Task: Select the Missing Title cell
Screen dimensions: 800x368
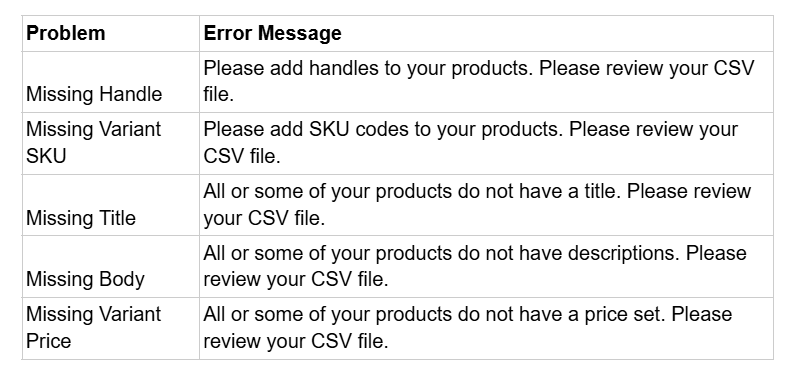Action: pyautogui.click(x=110, y=205)
